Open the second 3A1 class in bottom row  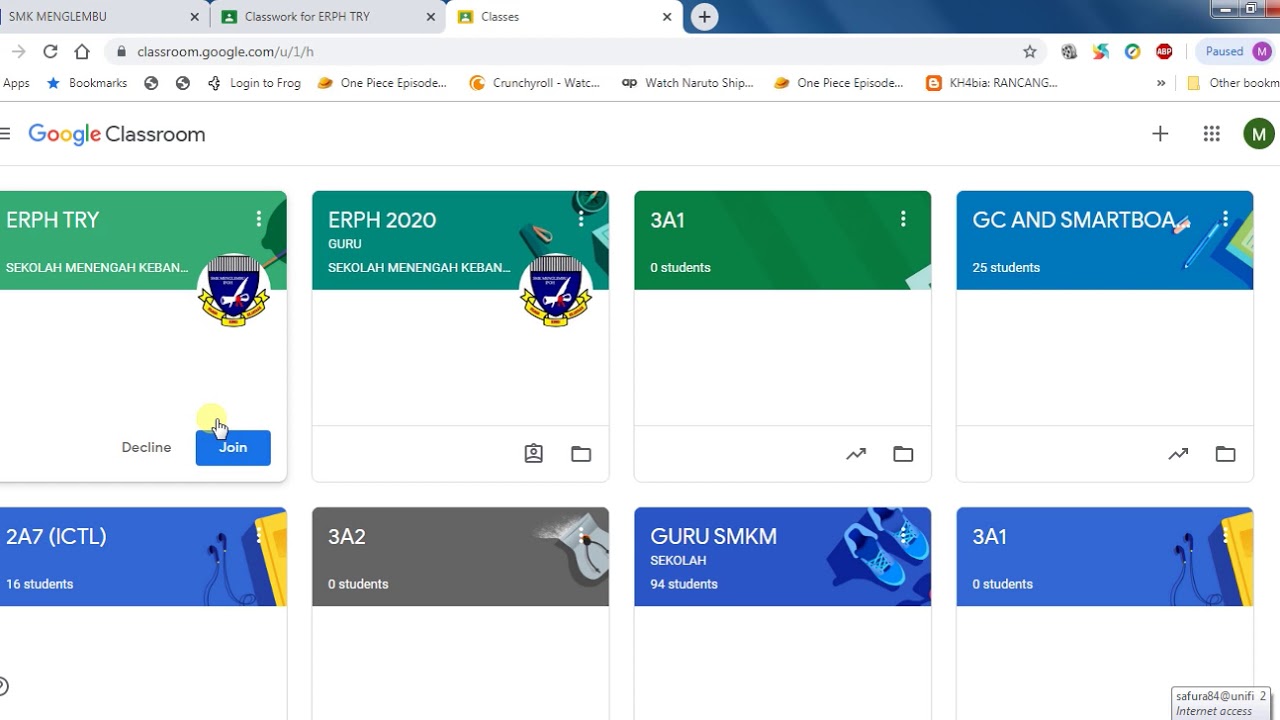tap(989, 537)
